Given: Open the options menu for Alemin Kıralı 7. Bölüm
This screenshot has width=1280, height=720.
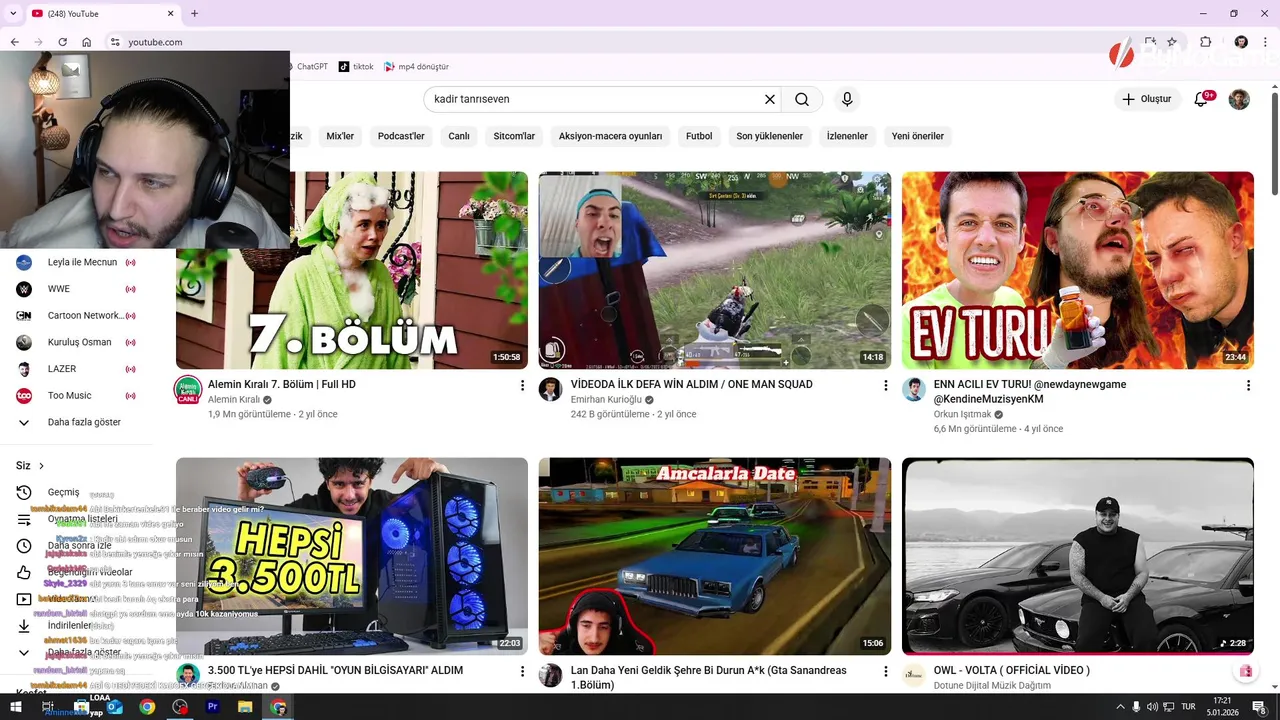Looking at the screenshot, I should (x=522, y=385).
